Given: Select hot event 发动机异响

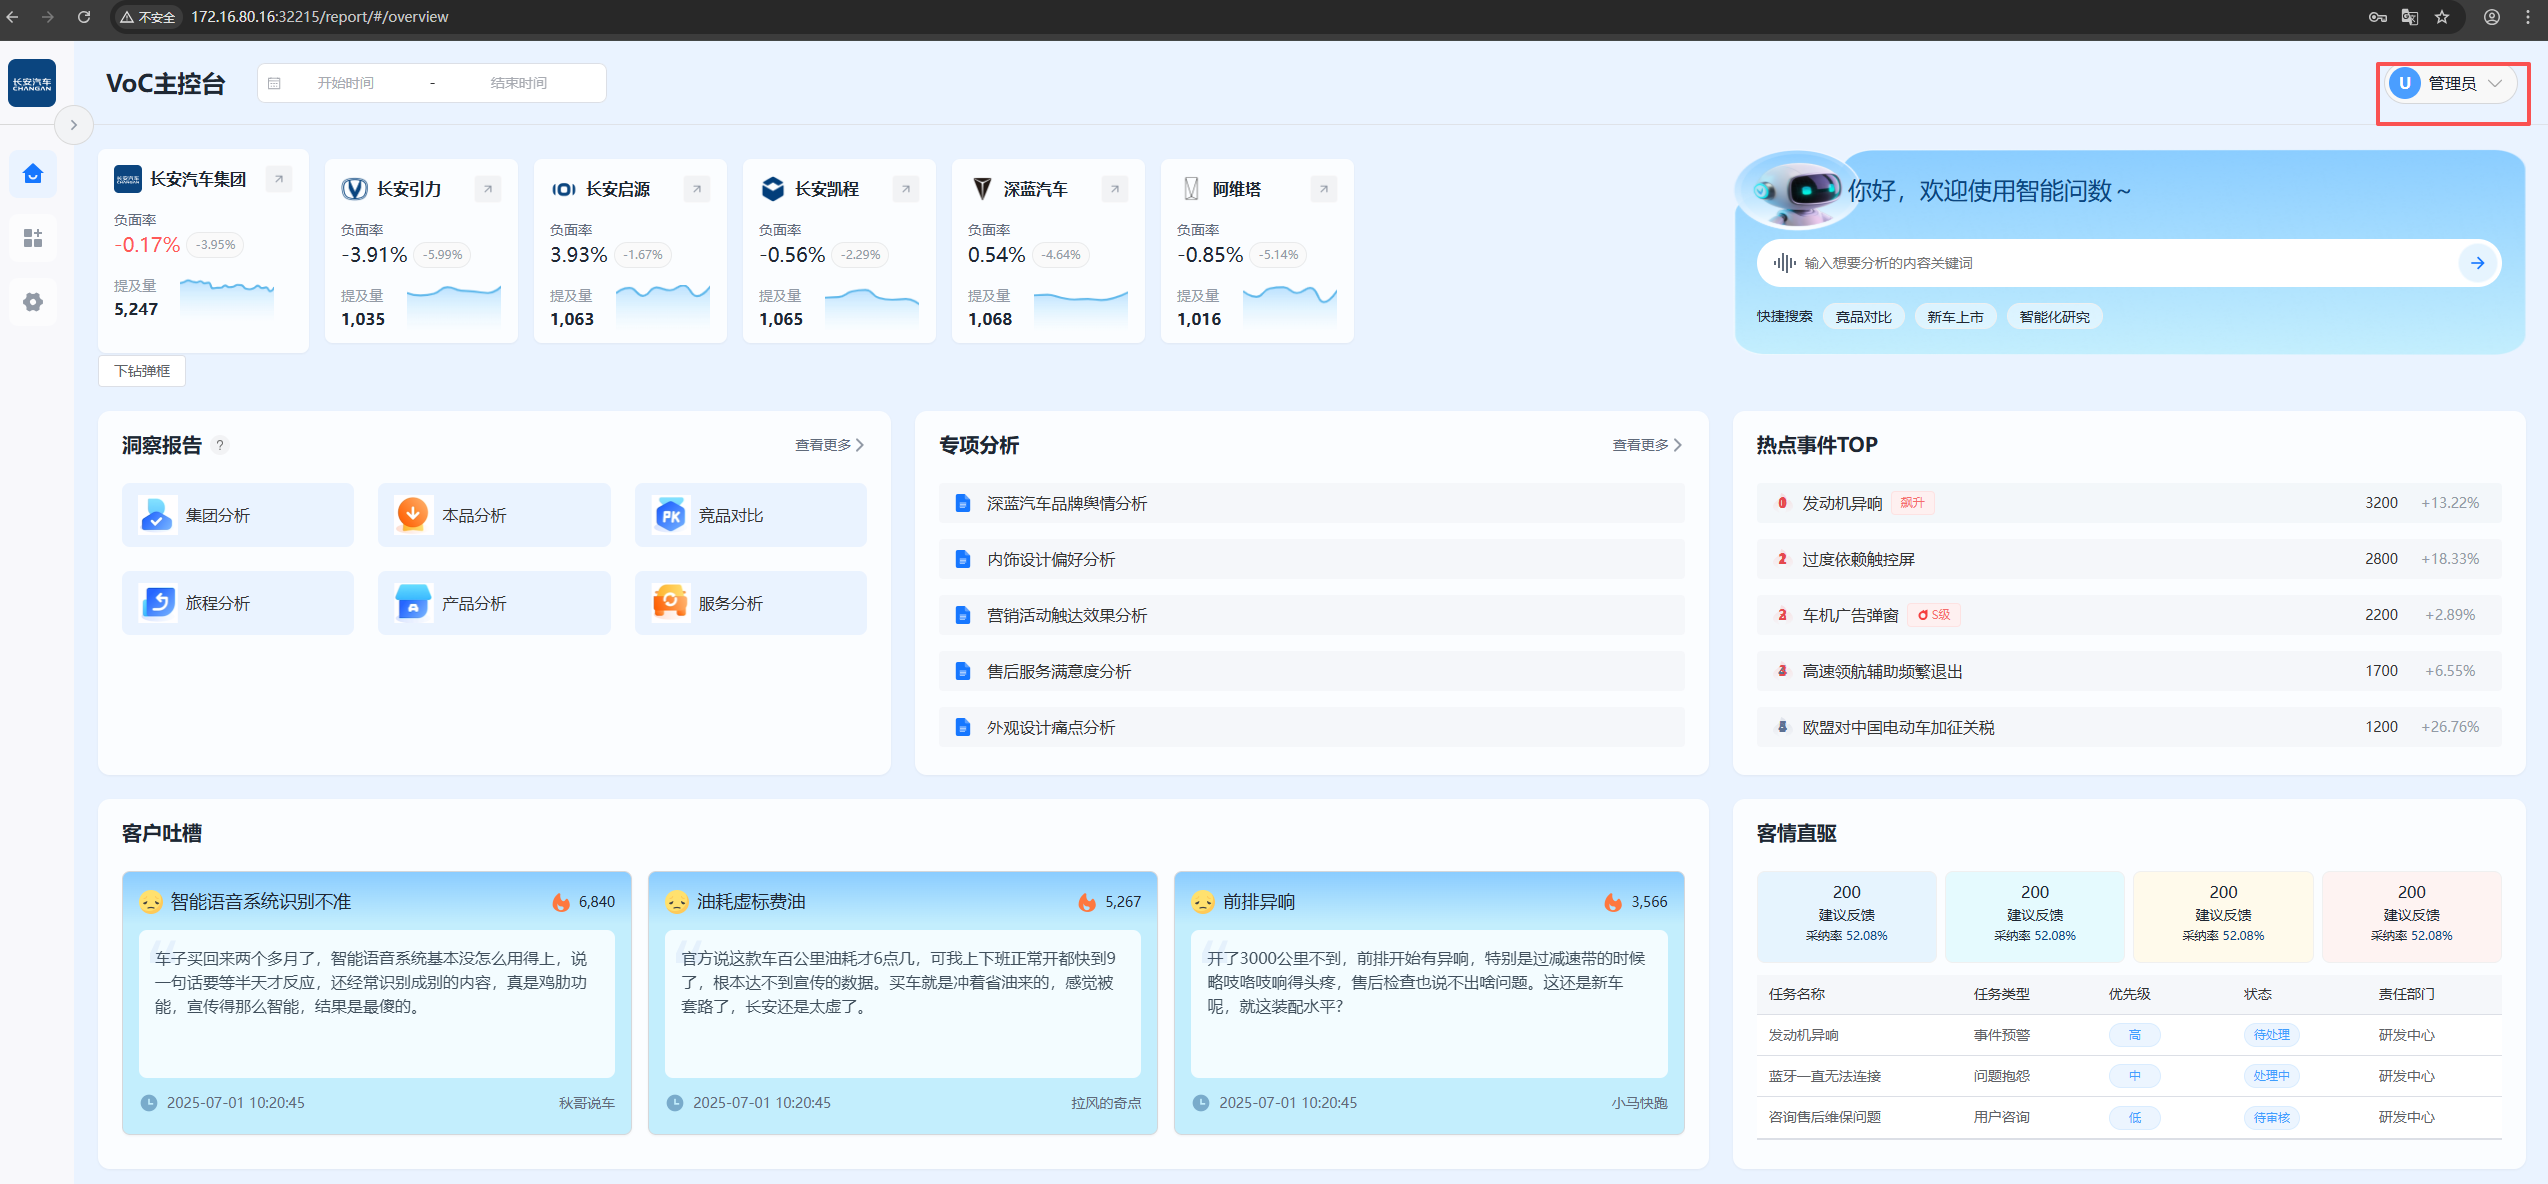Looking at the screenshot, I should pos(2129,503).
